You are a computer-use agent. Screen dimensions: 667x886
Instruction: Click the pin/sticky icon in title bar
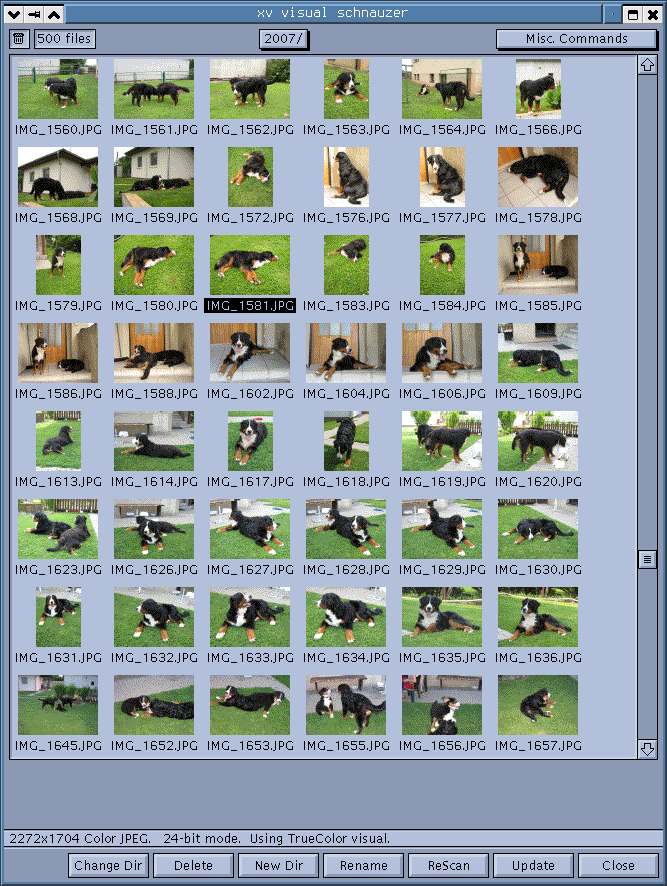point(34,14)
